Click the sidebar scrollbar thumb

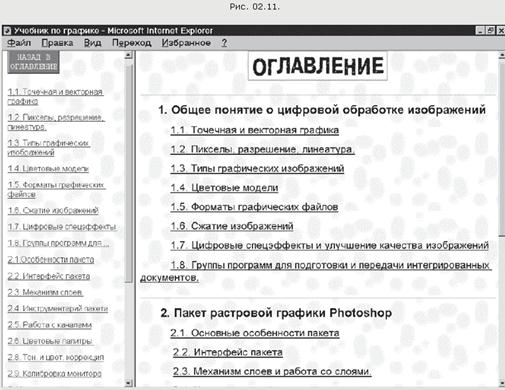(x=129, y=173)
